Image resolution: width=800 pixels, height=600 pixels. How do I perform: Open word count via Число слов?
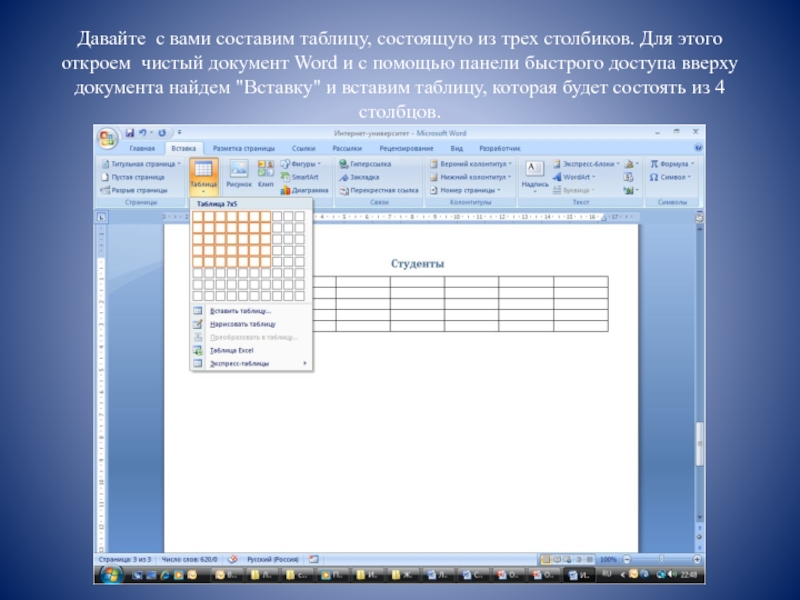coord(189,560)
